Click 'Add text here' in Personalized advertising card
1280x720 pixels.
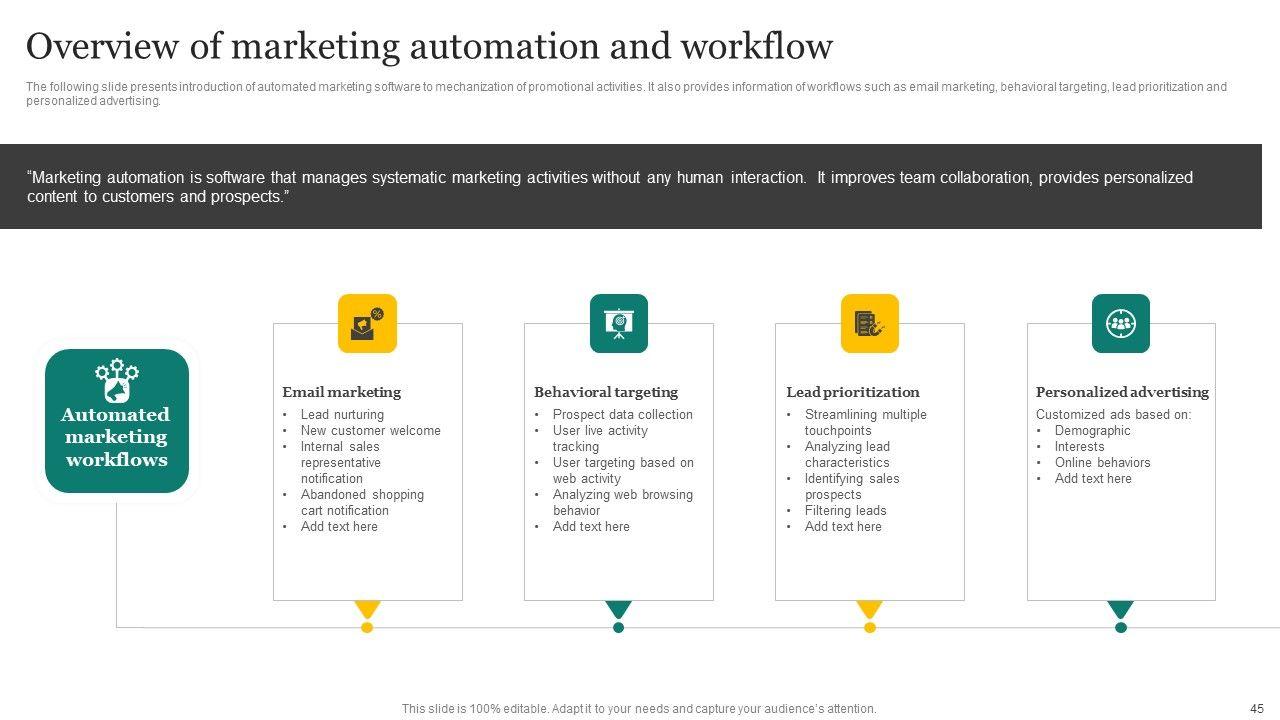[1093, 479]
